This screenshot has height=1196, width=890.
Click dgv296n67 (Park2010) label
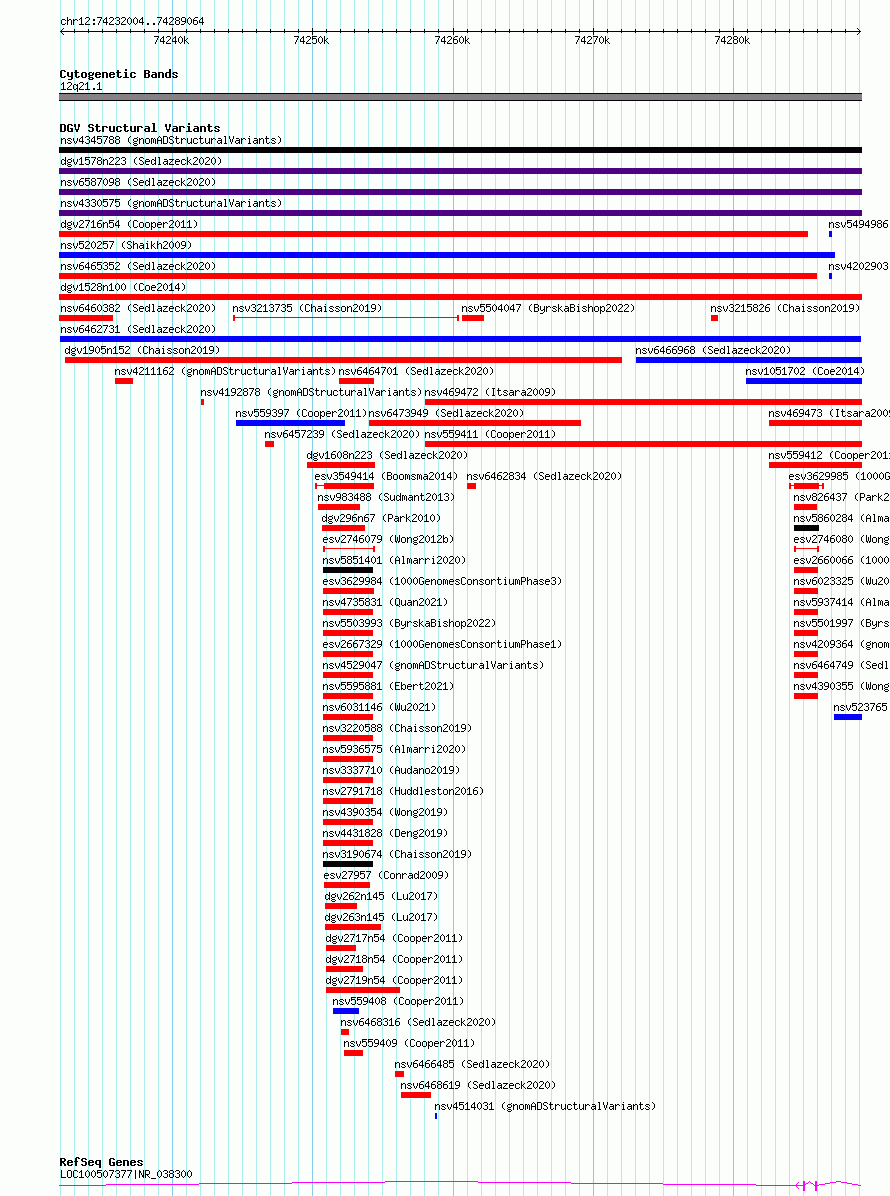pyautogui.click(x=381, y=519)
